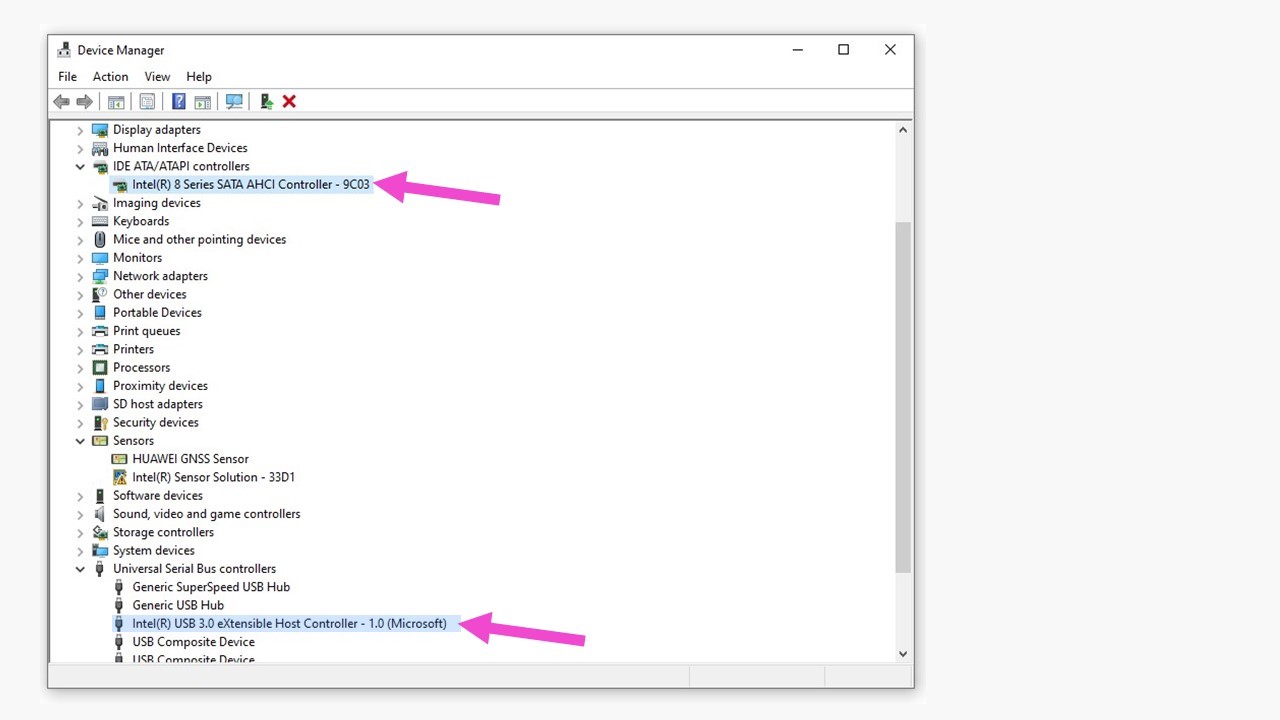Select the Generic USB Hub entry
1280x720 pixels.
point(178,605)
